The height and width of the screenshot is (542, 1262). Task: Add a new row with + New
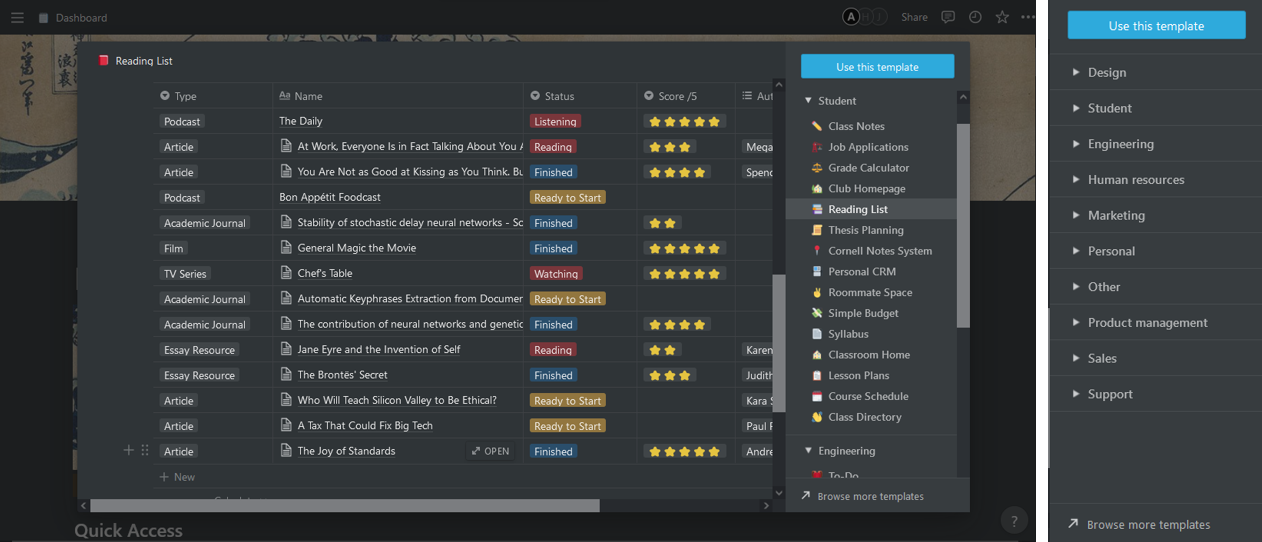pos(178,477)
